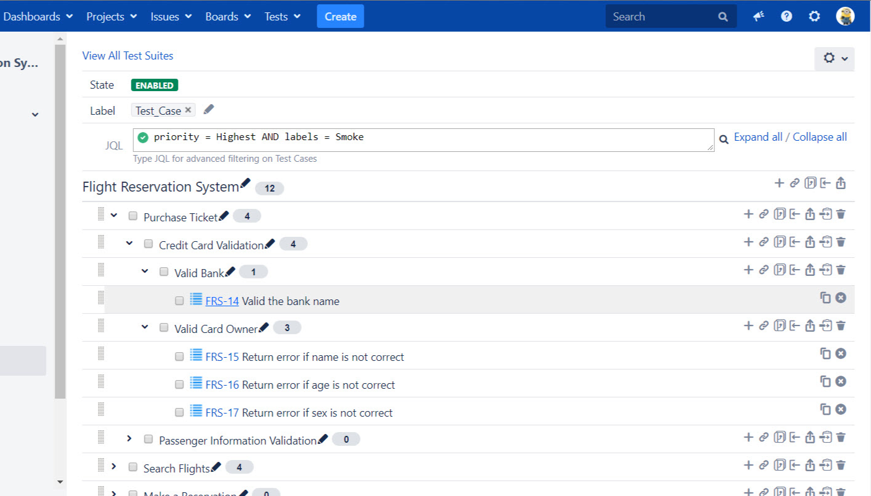This screenshot has width=871, height=496.
Task: Click the export icon in Valid Bank row
Action: pos(810,270)
